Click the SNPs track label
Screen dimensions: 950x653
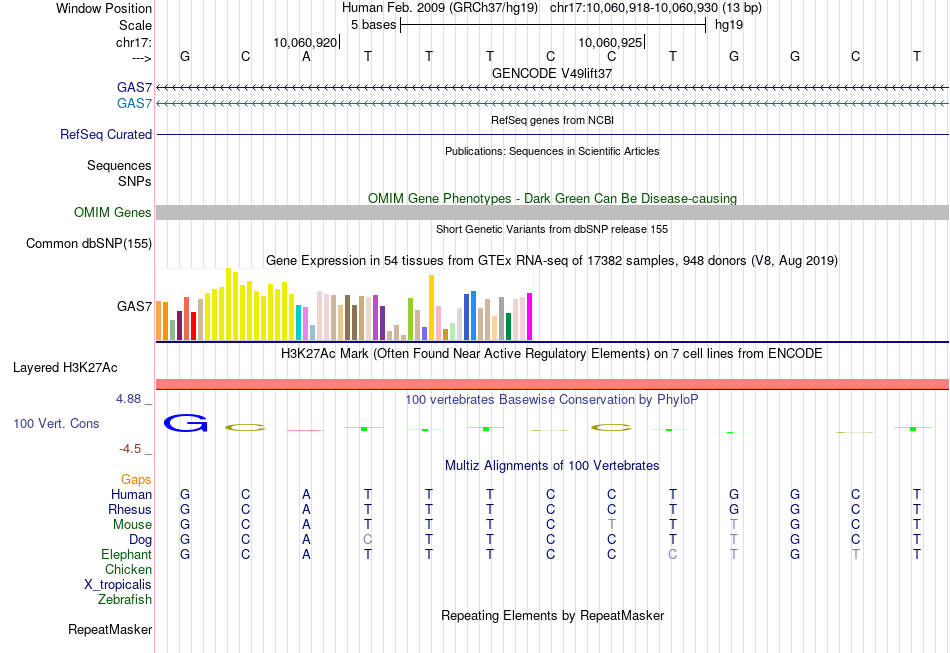pyautogui.click(x=135, y=181)
